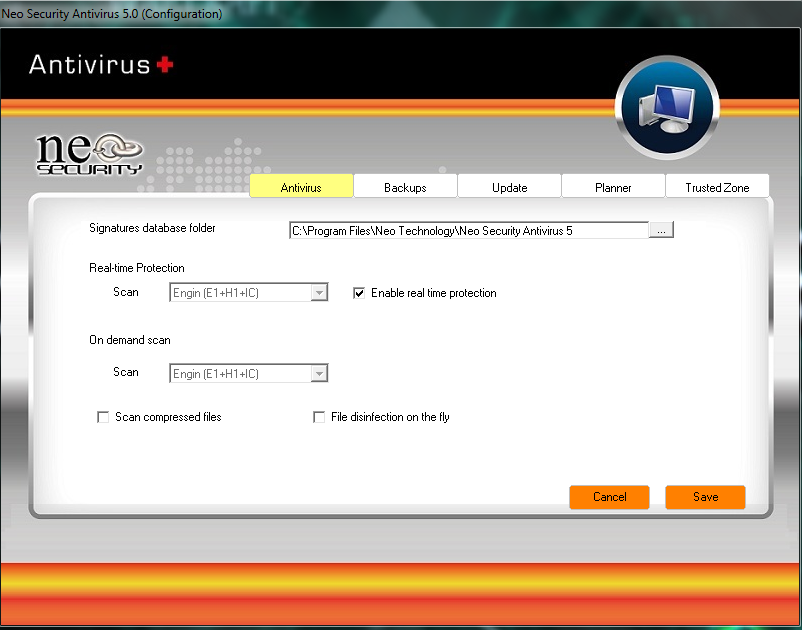
Task: Save the configuration settings
Action: pos(705,497)
